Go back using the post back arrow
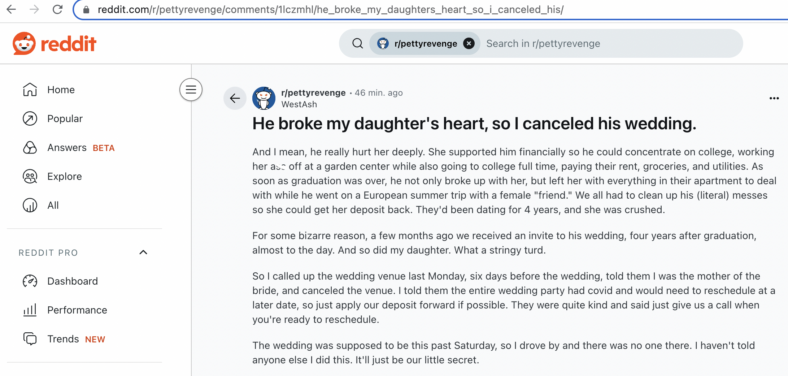788x376 pixels. point(235,99)
